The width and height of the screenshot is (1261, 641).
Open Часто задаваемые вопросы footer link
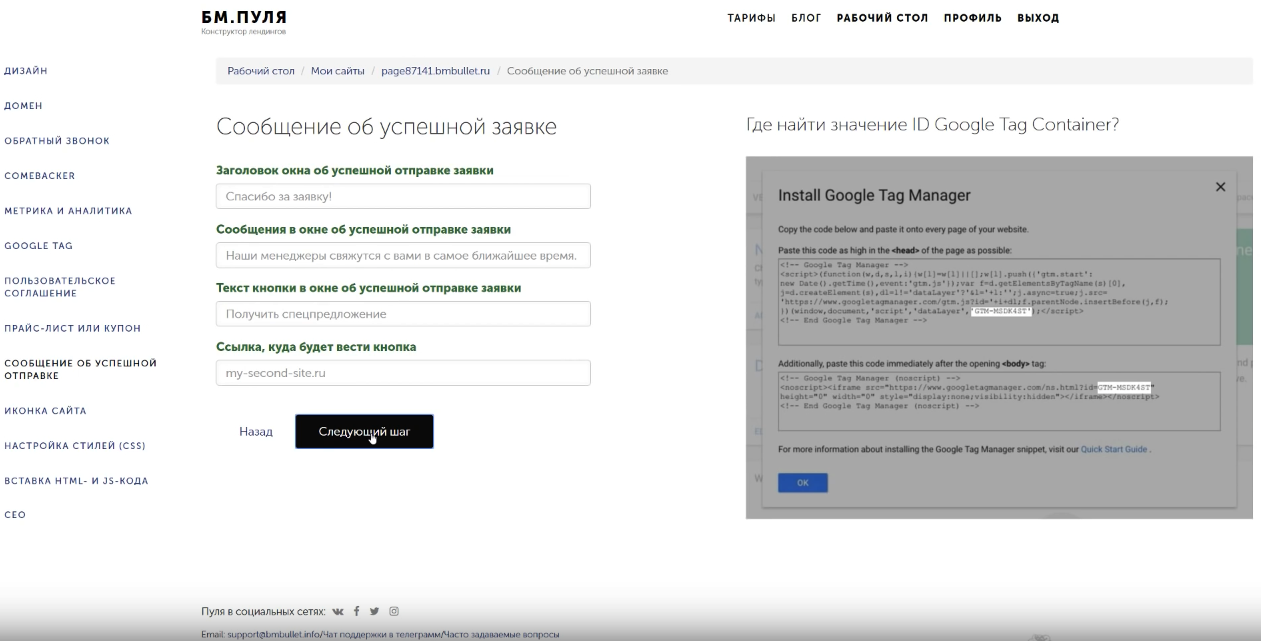click(502, 634)
